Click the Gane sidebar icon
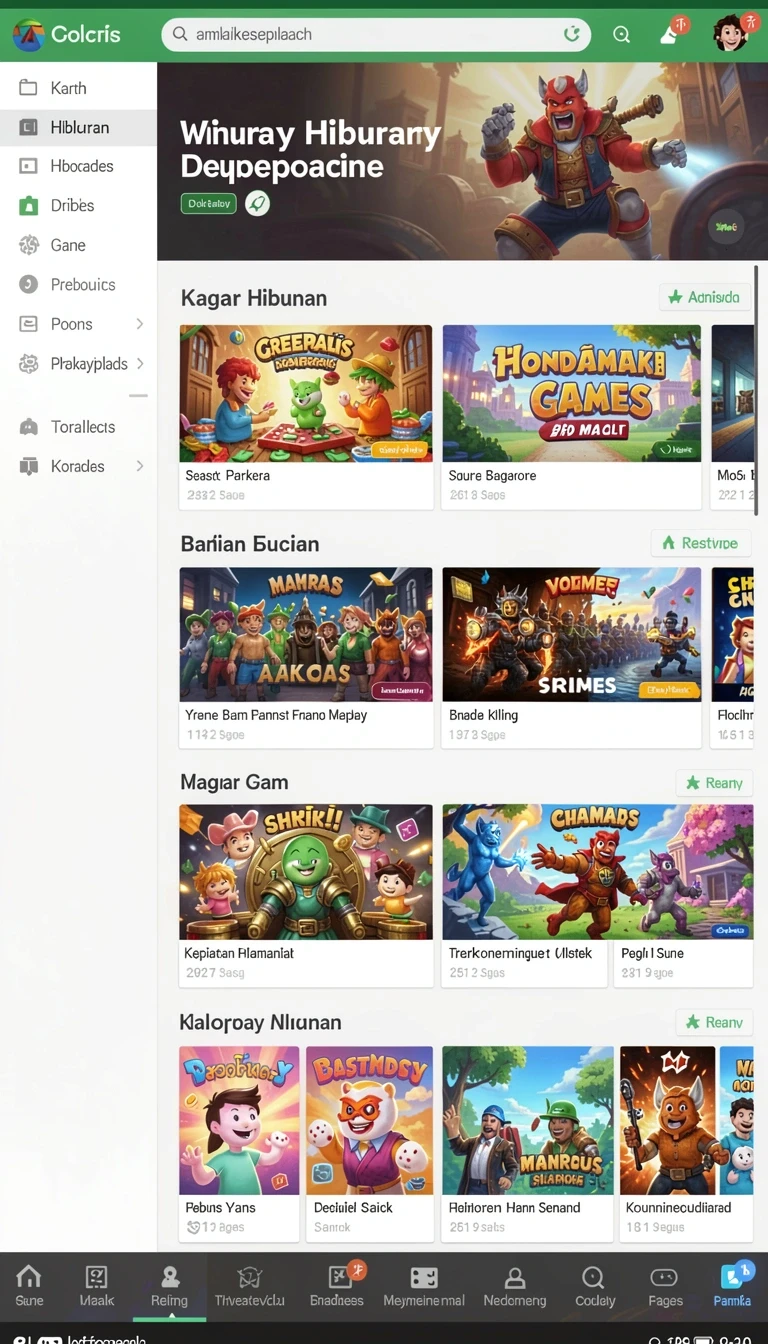 (x=29, y=245)
